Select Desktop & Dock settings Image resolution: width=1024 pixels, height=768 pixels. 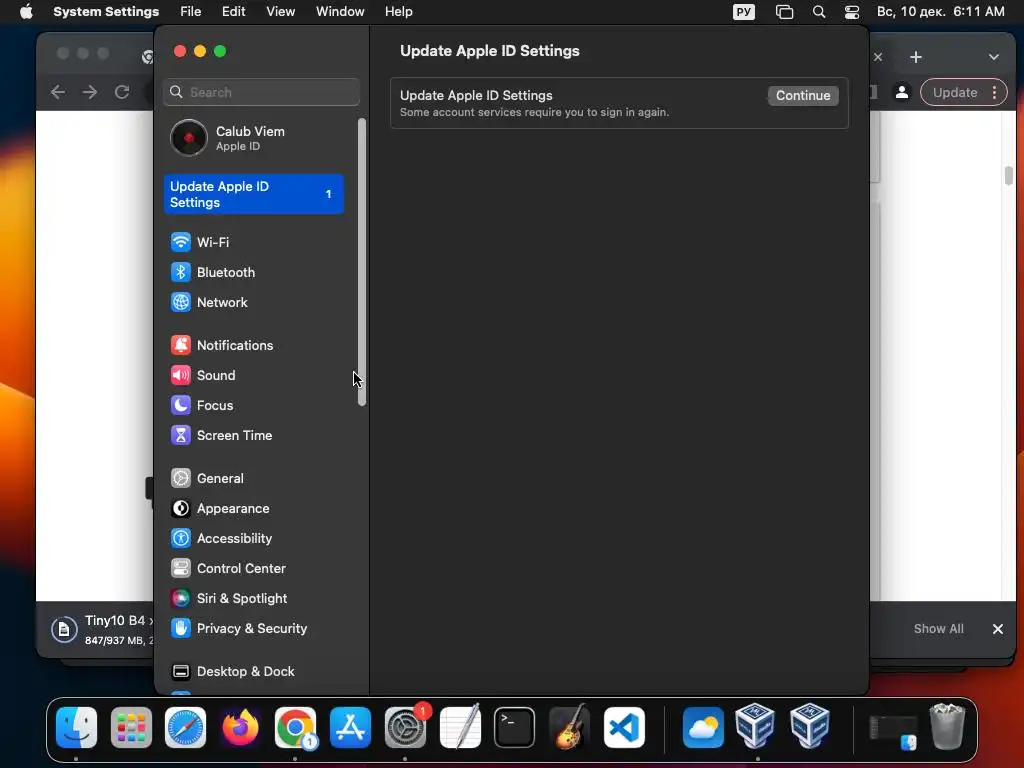tap(253, 672)
